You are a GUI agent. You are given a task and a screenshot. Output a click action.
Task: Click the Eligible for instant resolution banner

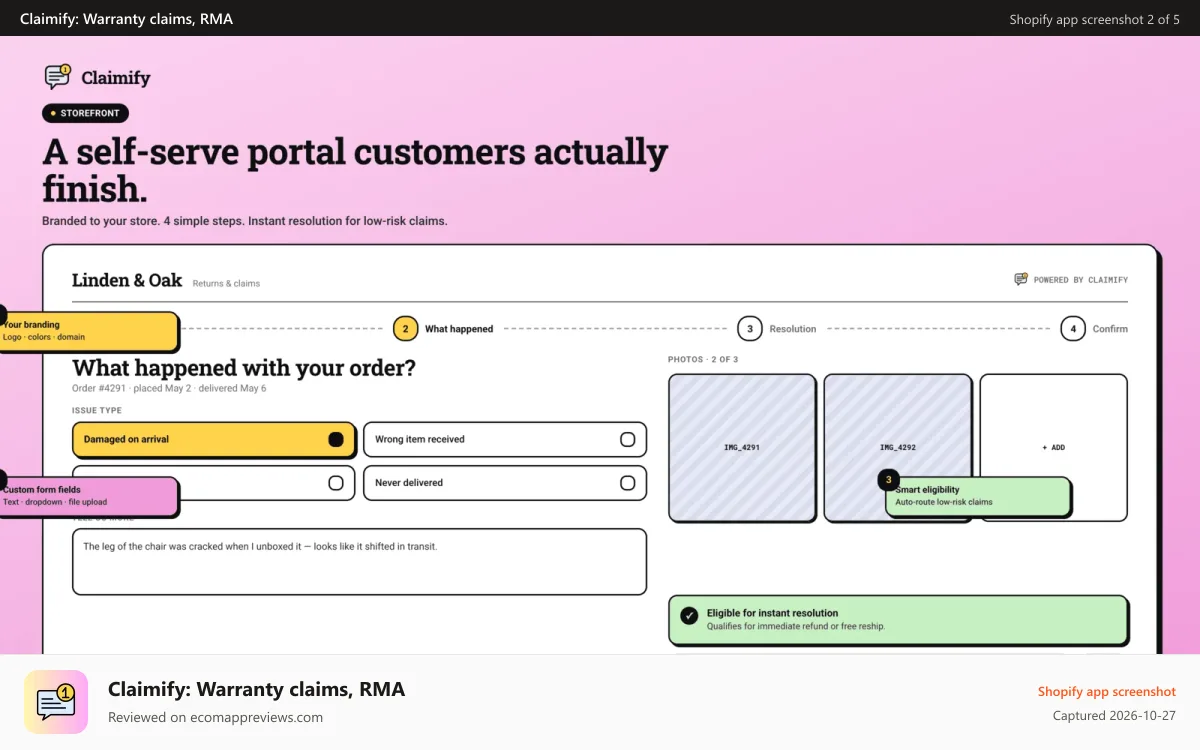pos(898,620)
